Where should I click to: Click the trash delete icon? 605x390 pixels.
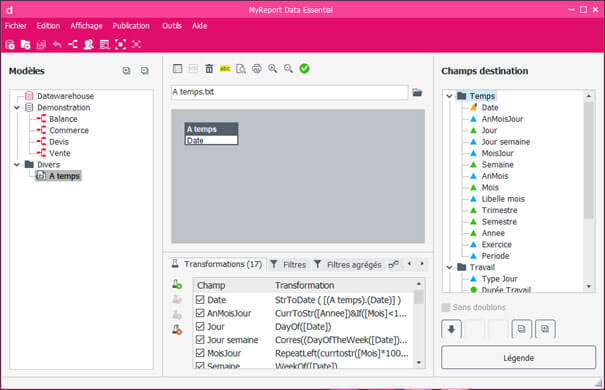coord(209,69)
